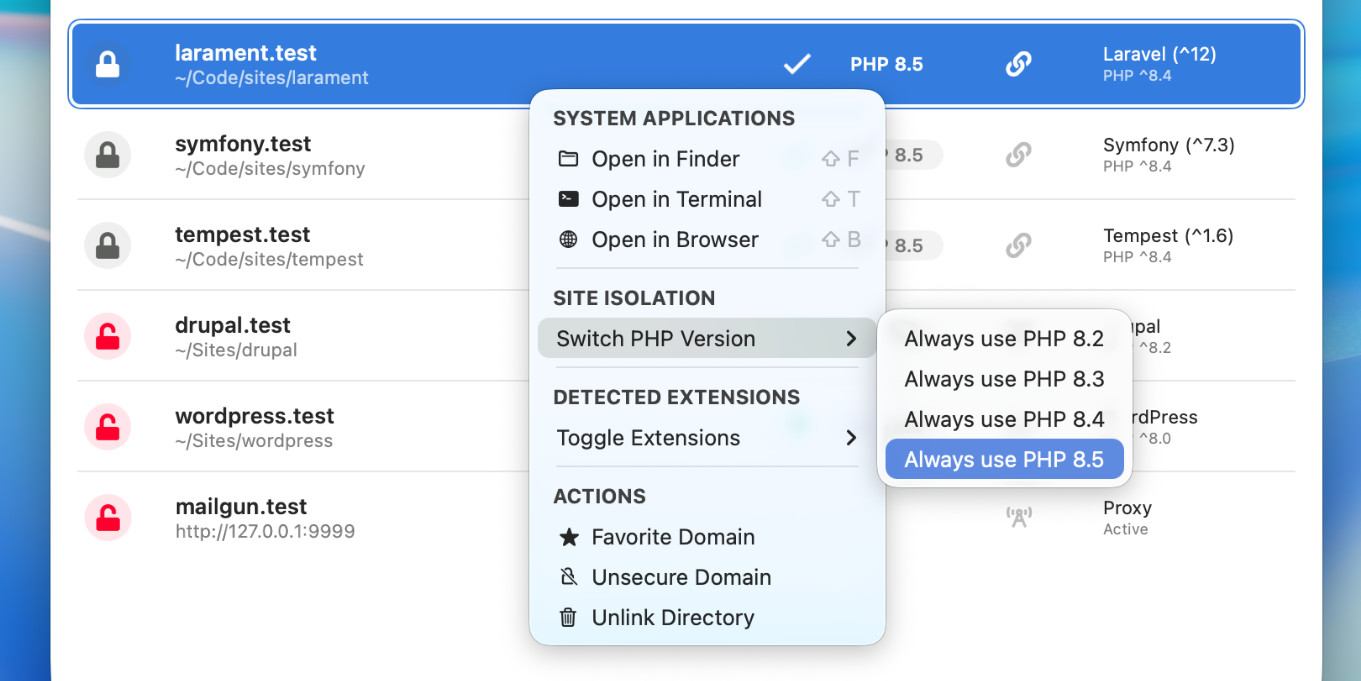Select the tempest.test domain name
Screen dimensions: 1361x681
coord(242,235)
